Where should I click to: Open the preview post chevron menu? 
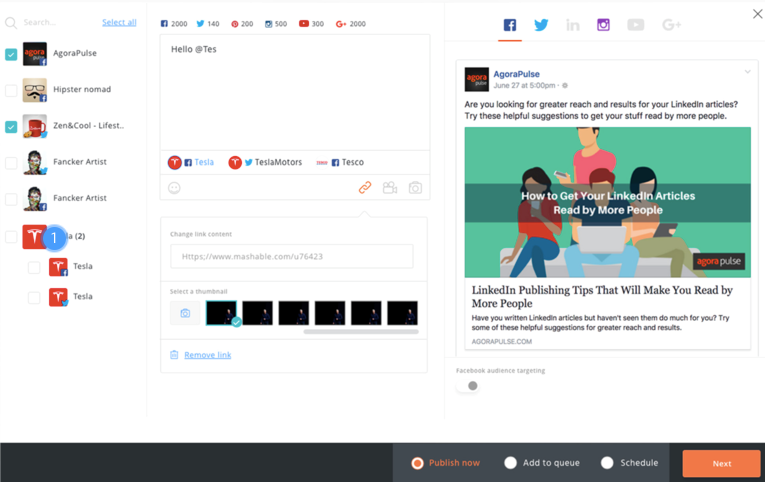click(x=747, y=72)
